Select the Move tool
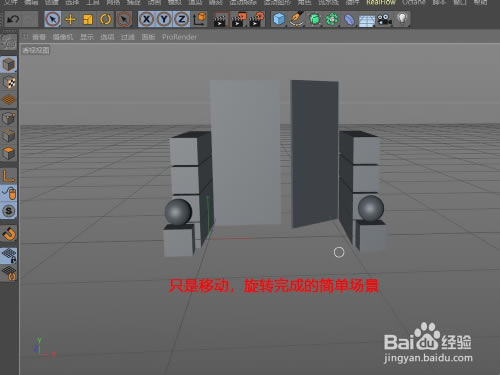 tap(70, 19)
